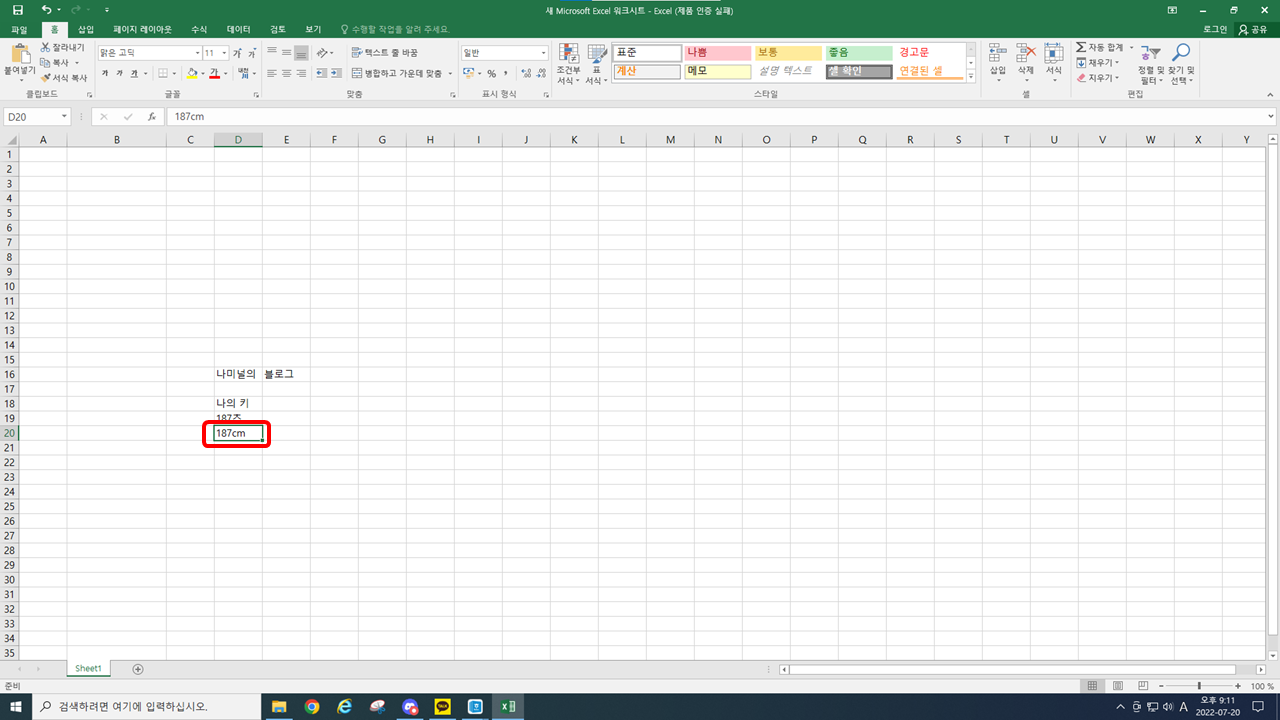Click the Paste (붙여넣기) clipboard icon

19,53
